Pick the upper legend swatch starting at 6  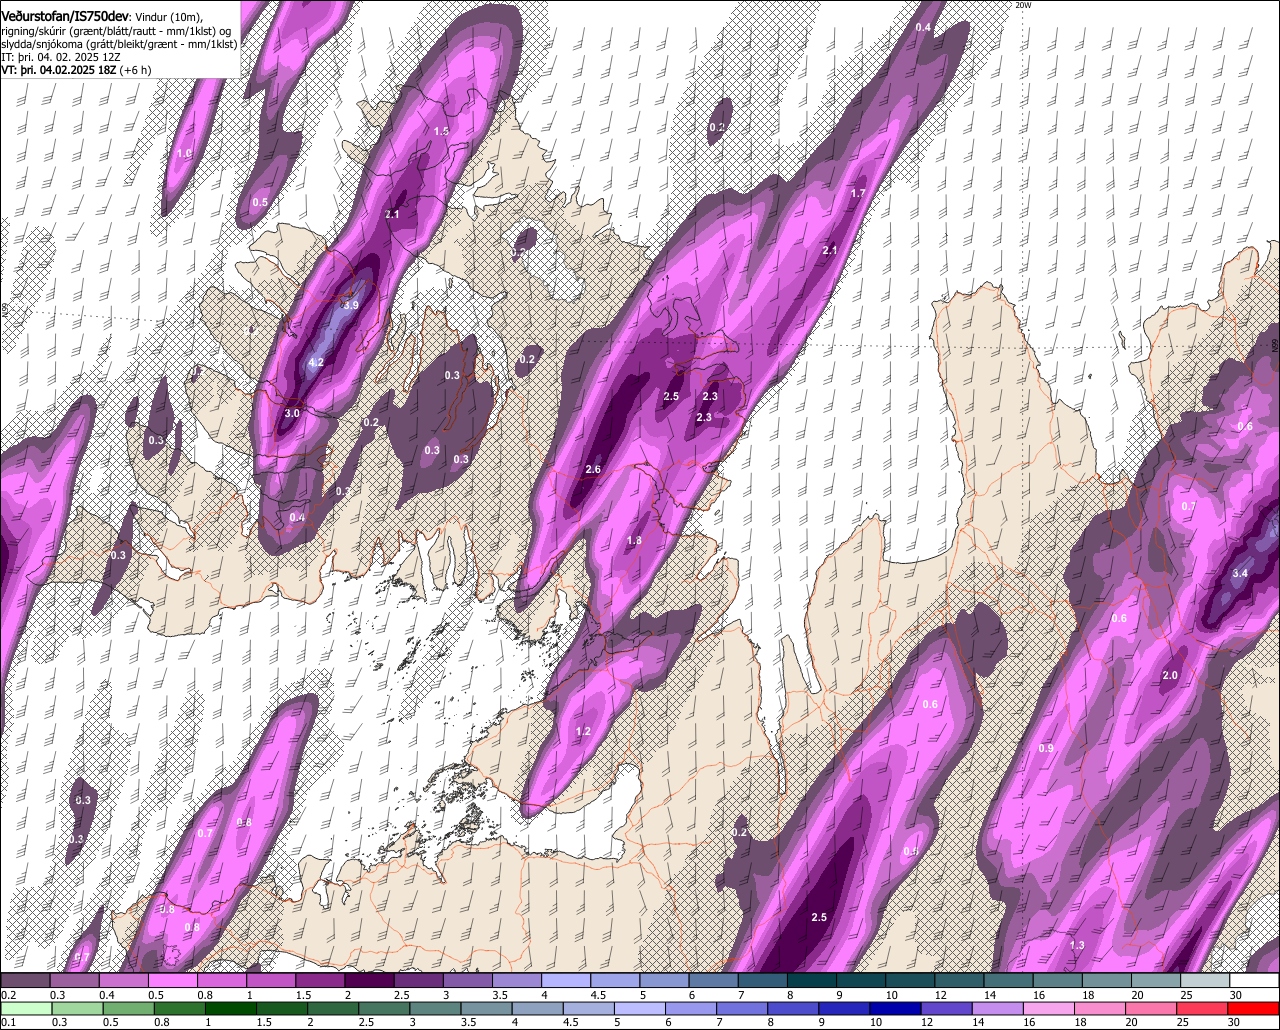714,981
